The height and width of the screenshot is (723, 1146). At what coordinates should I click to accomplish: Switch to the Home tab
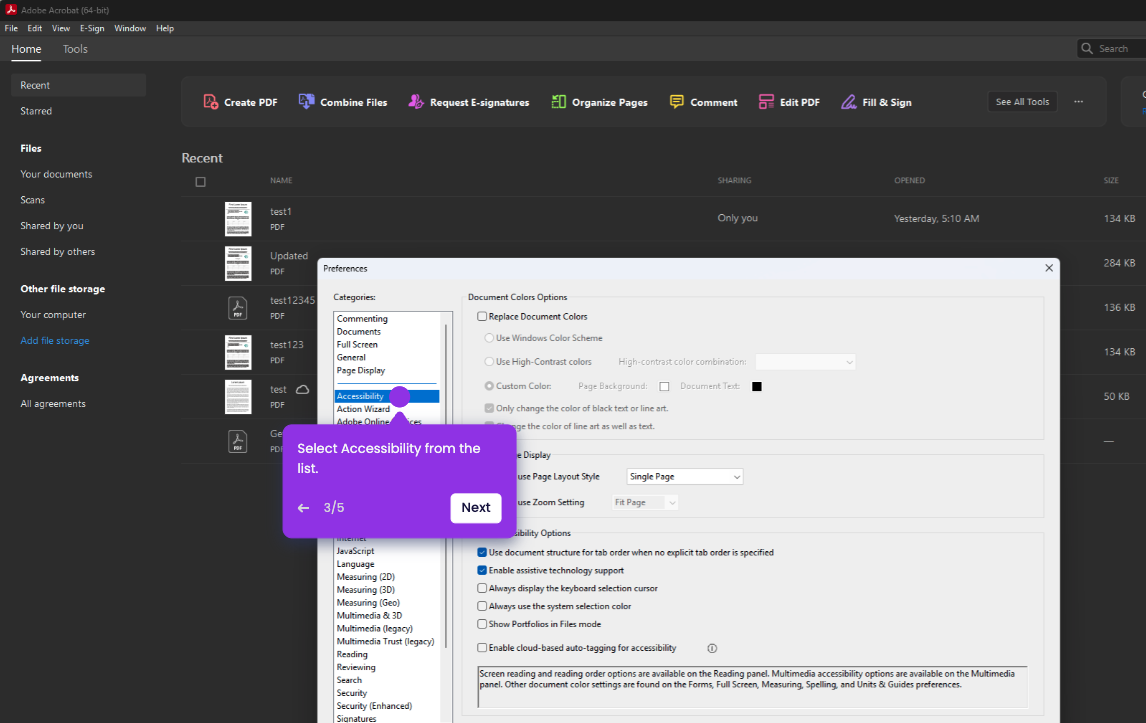pos(26,49)
